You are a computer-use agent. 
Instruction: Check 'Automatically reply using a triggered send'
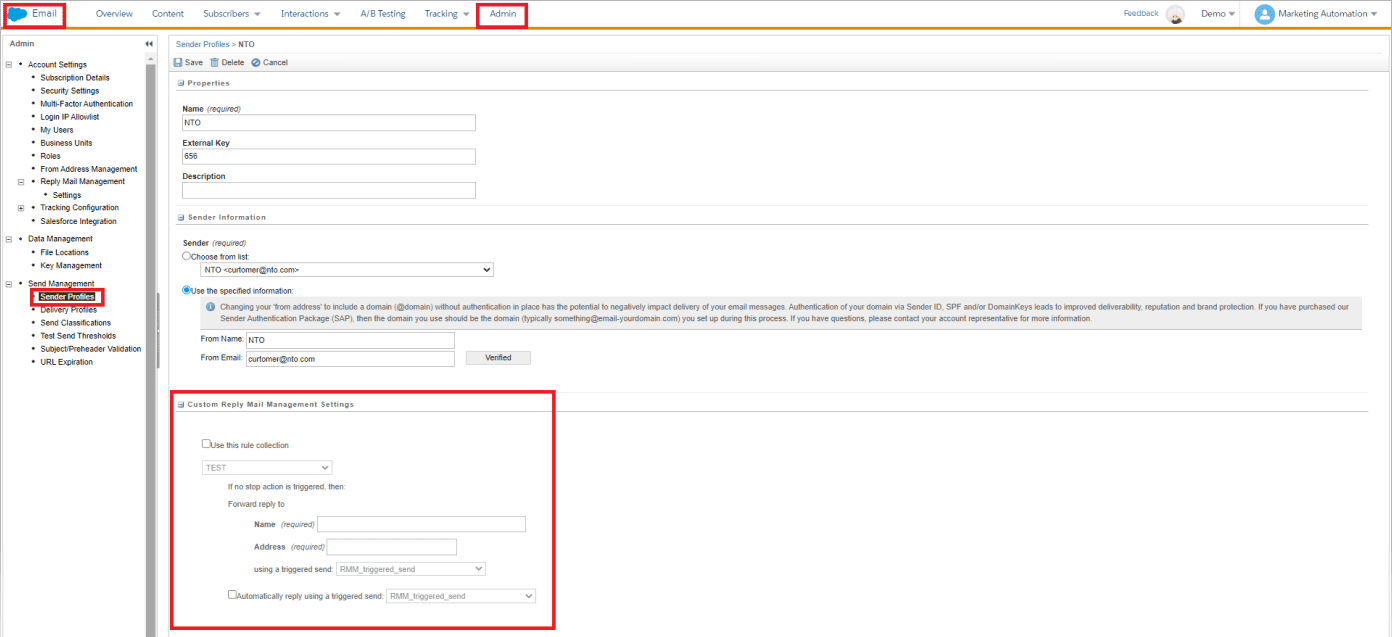pos(233,594)
